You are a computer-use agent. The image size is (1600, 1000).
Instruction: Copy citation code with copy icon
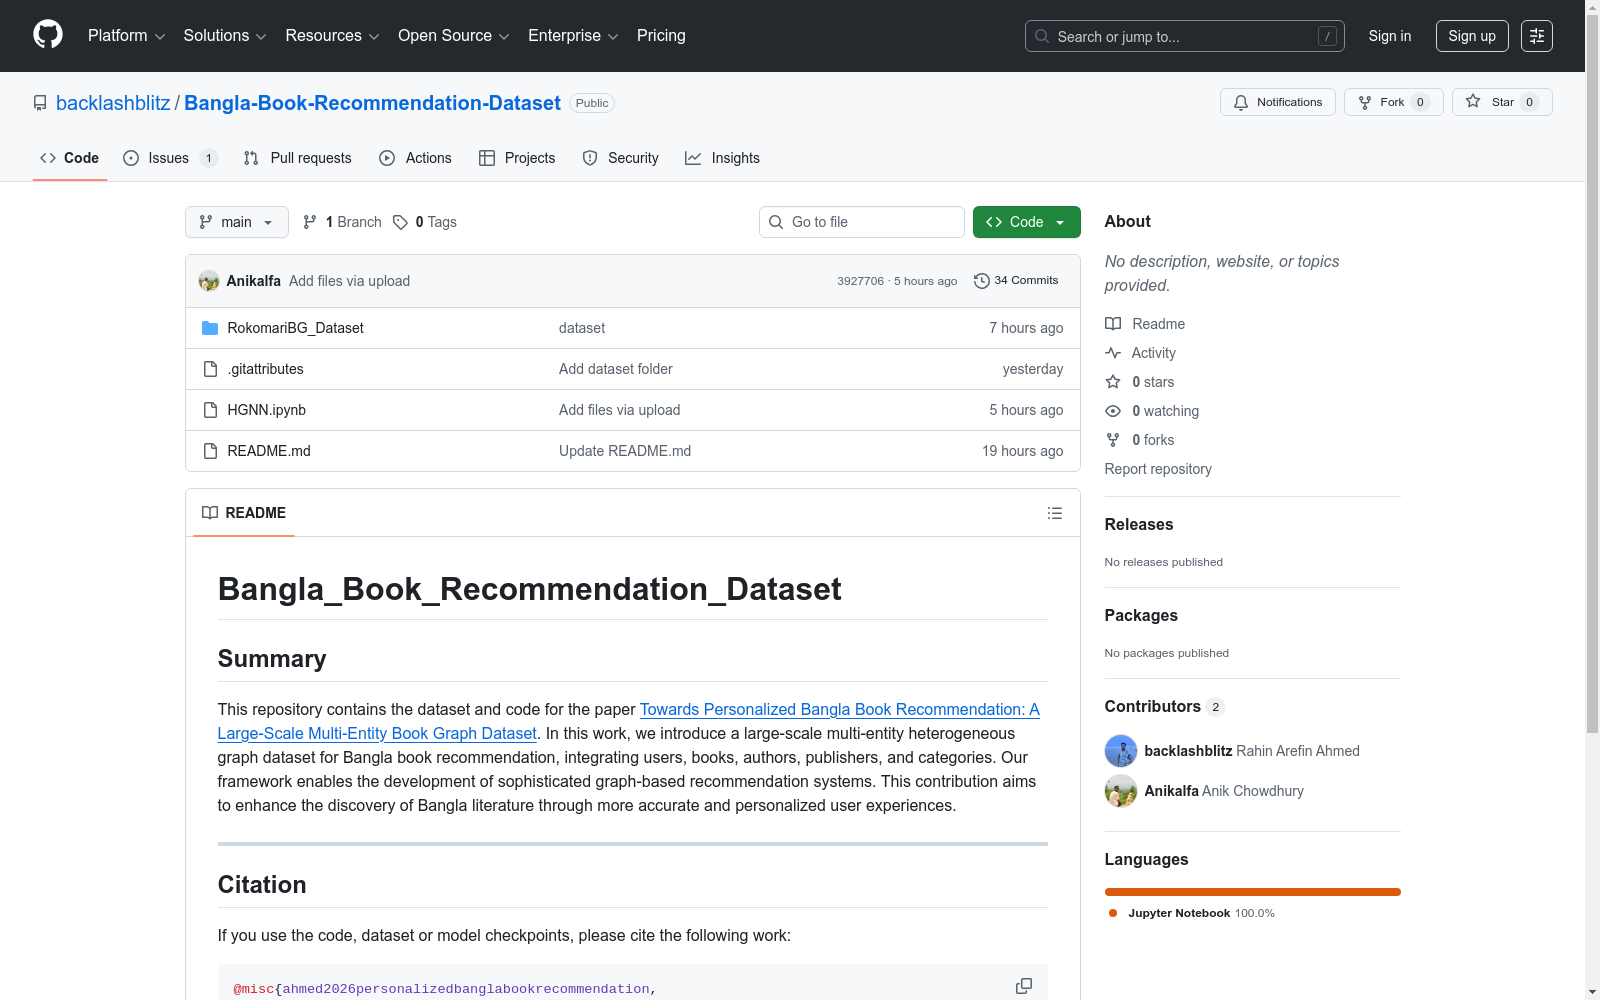(1024, 986)
